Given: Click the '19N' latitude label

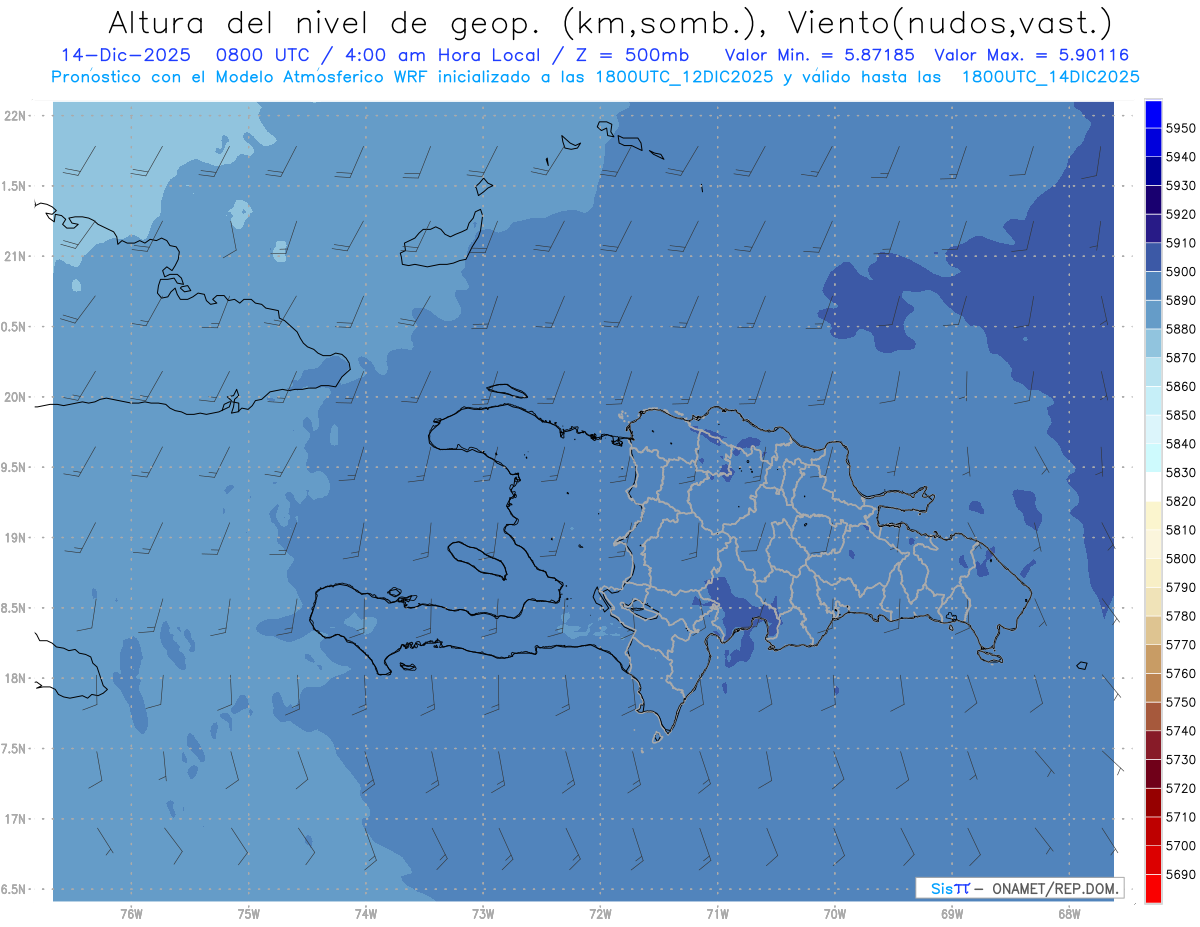Looking at the screenshot, I should 15,537.
